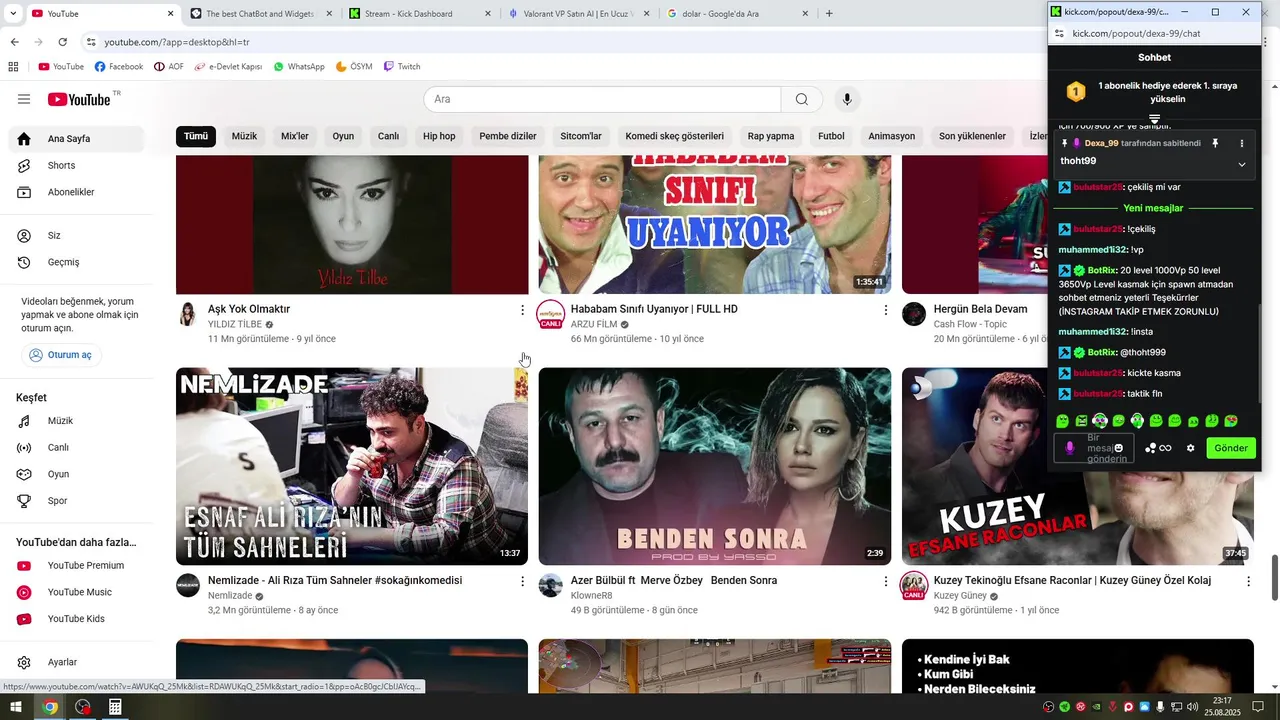Switch to Stream - Kick Dashboard tab
Image resolution: width=1280 pixels, height=720 pixels.
[421, 14]
